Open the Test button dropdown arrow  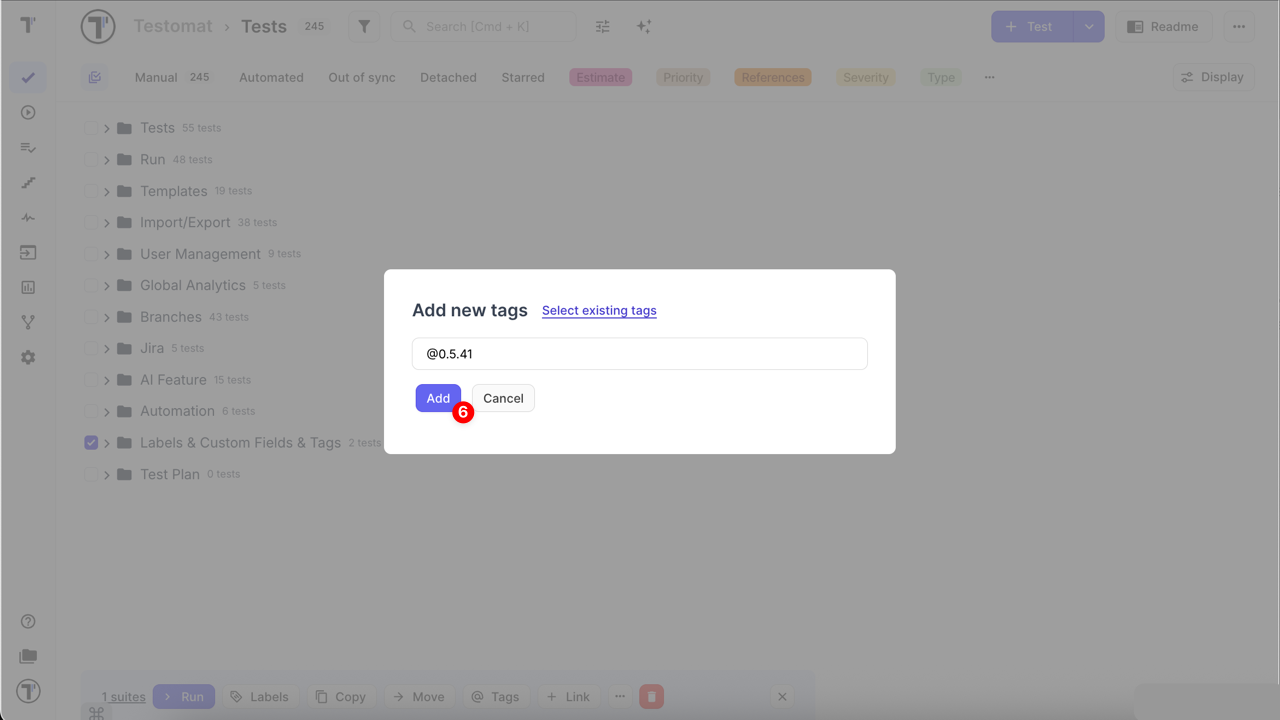[1089, 26]
